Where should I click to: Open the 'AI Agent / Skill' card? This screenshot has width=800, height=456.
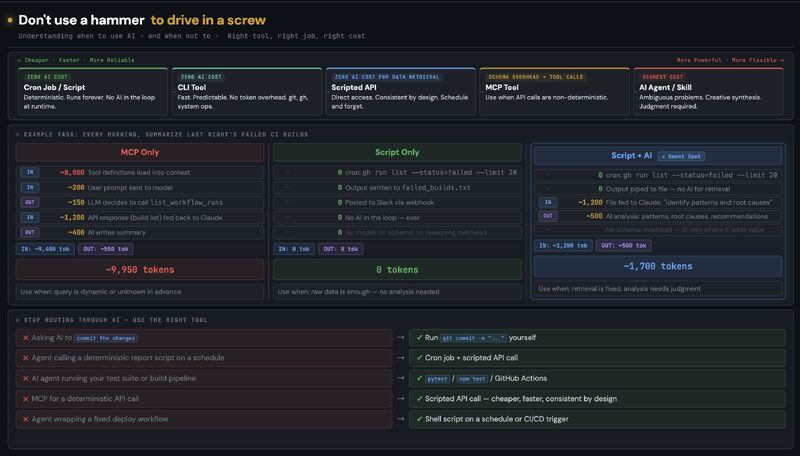point(708,91)
